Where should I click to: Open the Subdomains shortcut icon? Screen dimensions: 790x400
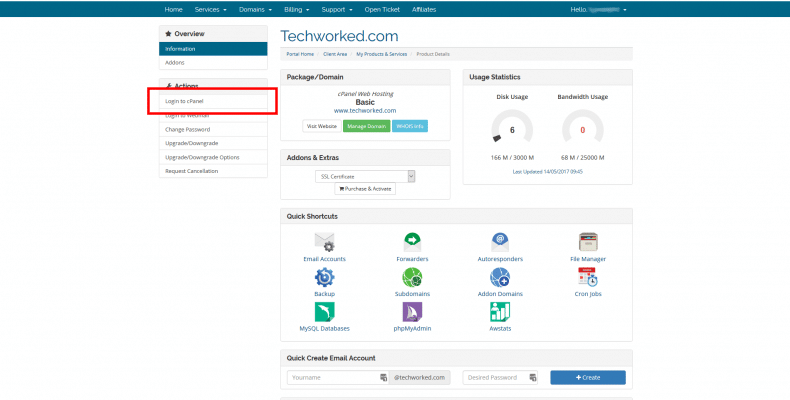point(412,277)
